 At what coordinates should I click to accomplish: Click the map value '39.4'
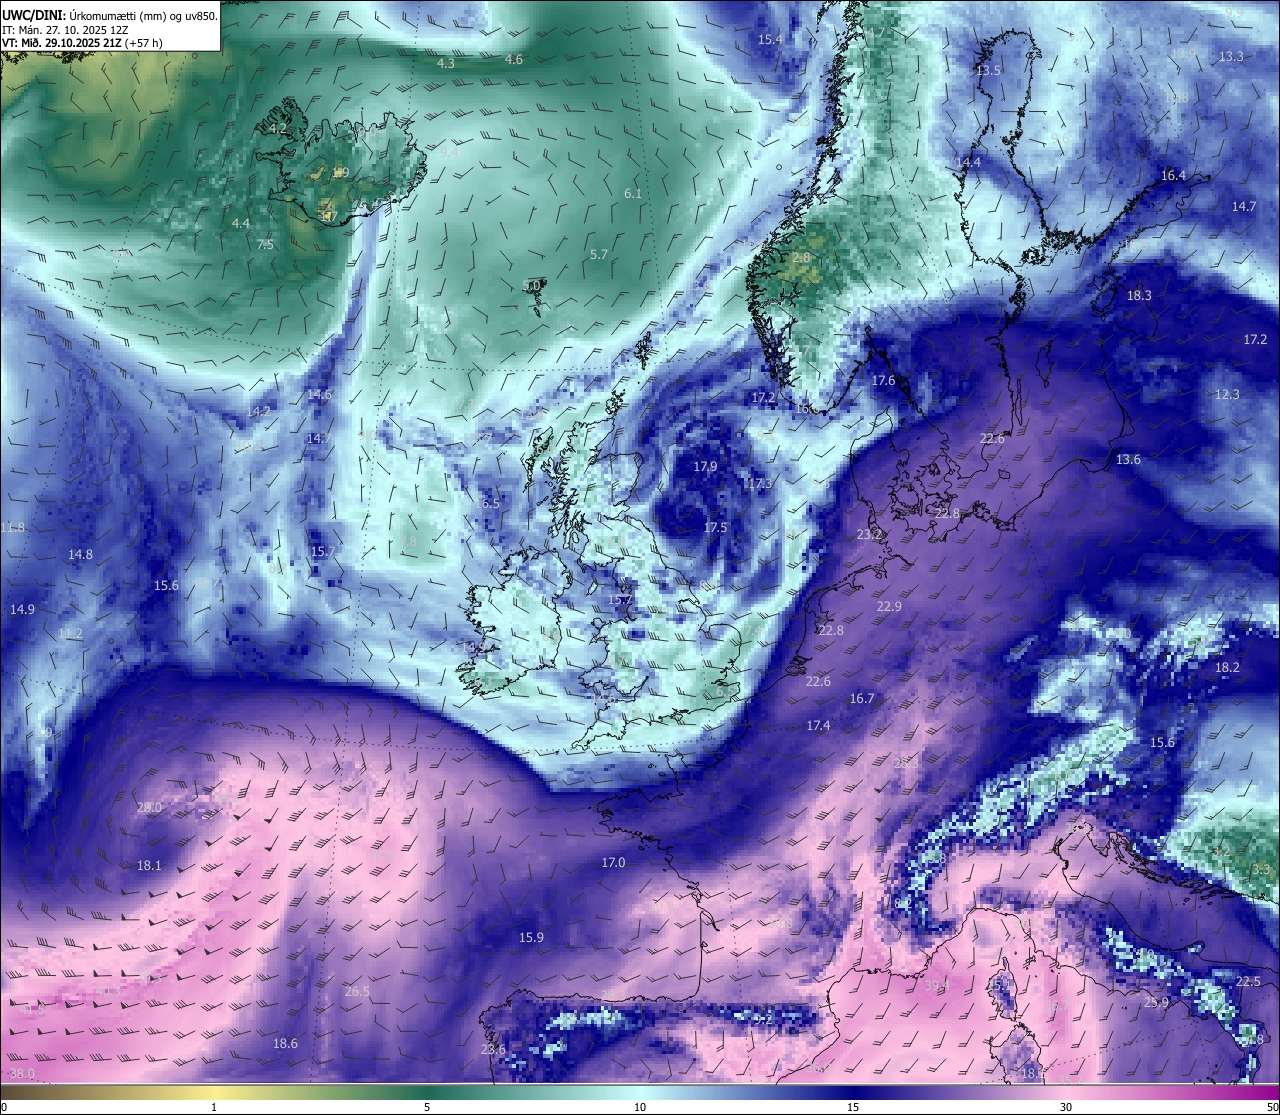click(x=935, y=986)
